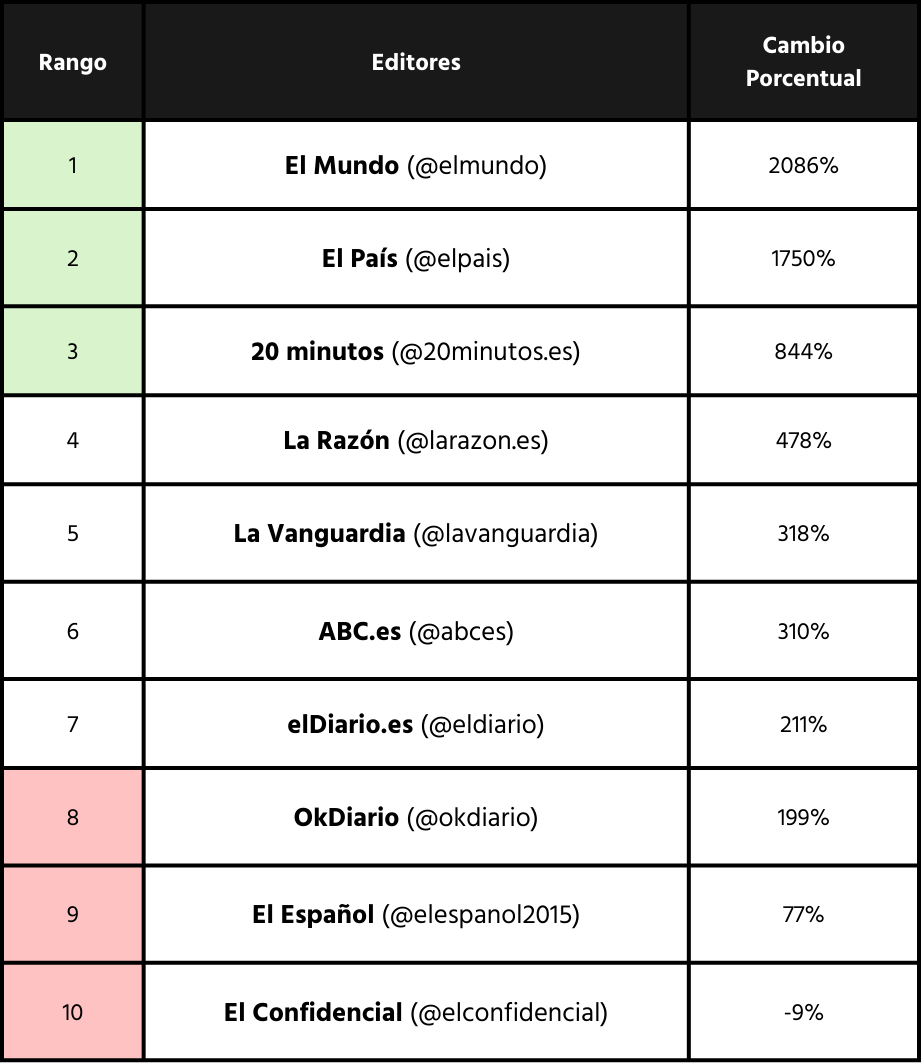Click the elDiario.es (@eldiario) entry
Viewport: 922px width, 1063px height.
pos(416,725)
